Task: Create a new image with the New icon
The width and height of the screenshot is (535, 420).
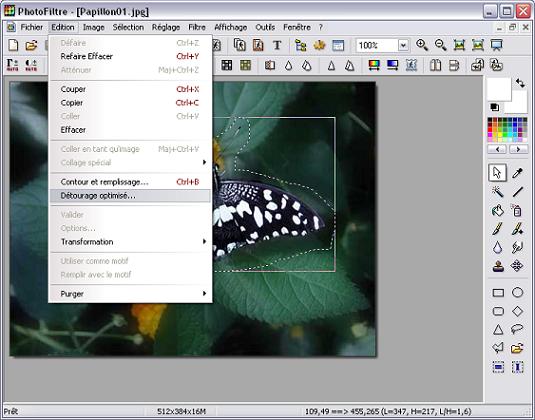Action: point(13,45)
